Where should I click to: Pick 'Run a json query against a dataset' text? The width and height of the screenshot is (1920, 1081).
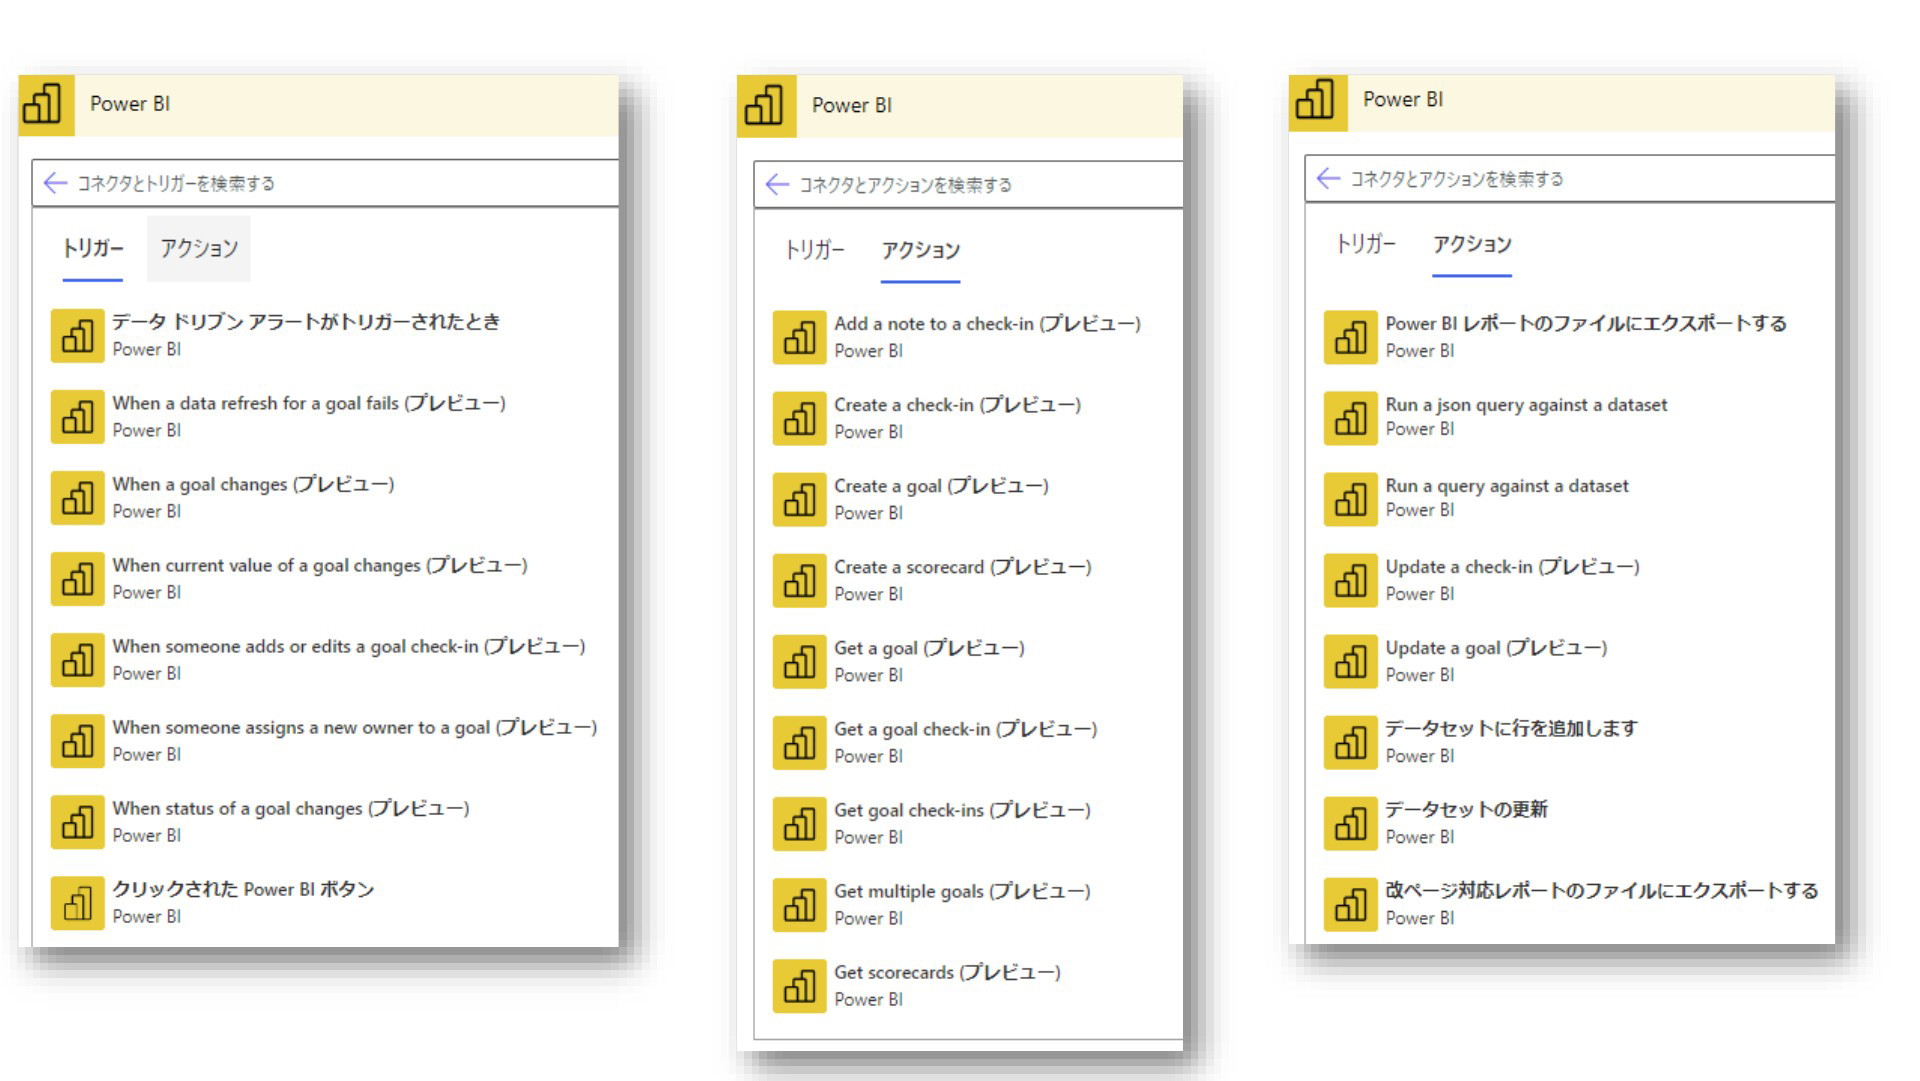1526,405
